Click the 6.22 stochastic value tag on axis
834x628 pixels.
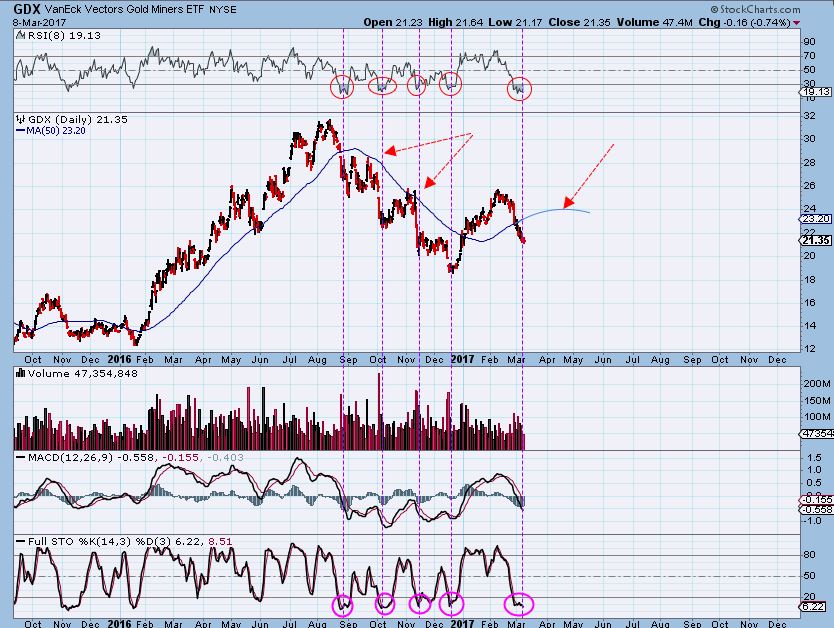tap(814, 607)
